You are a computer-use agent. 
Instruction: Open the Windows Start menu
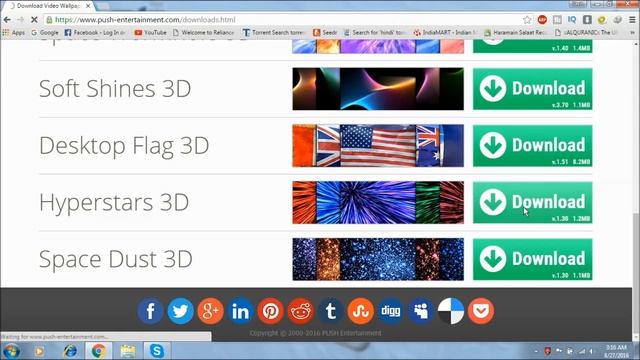tap(11, 351)
